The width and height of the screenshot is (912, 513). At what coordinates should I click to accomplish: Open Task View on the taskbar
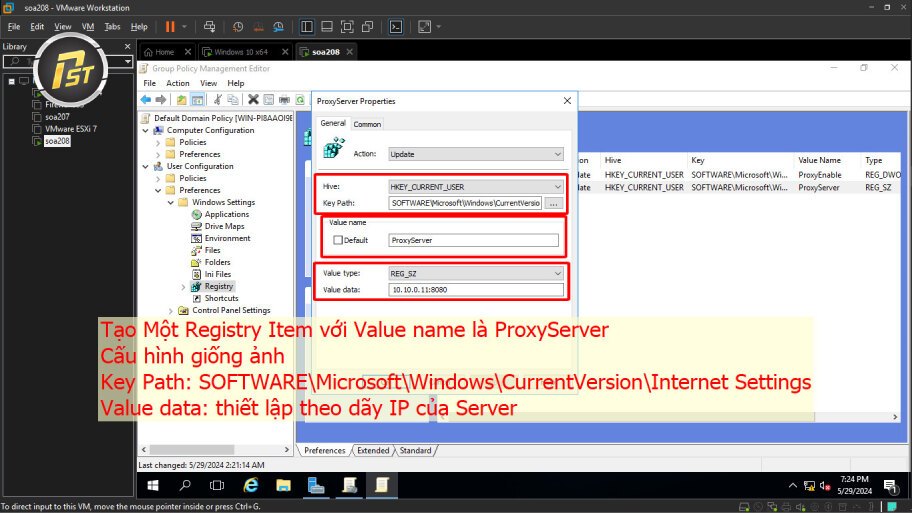point(217,485)
